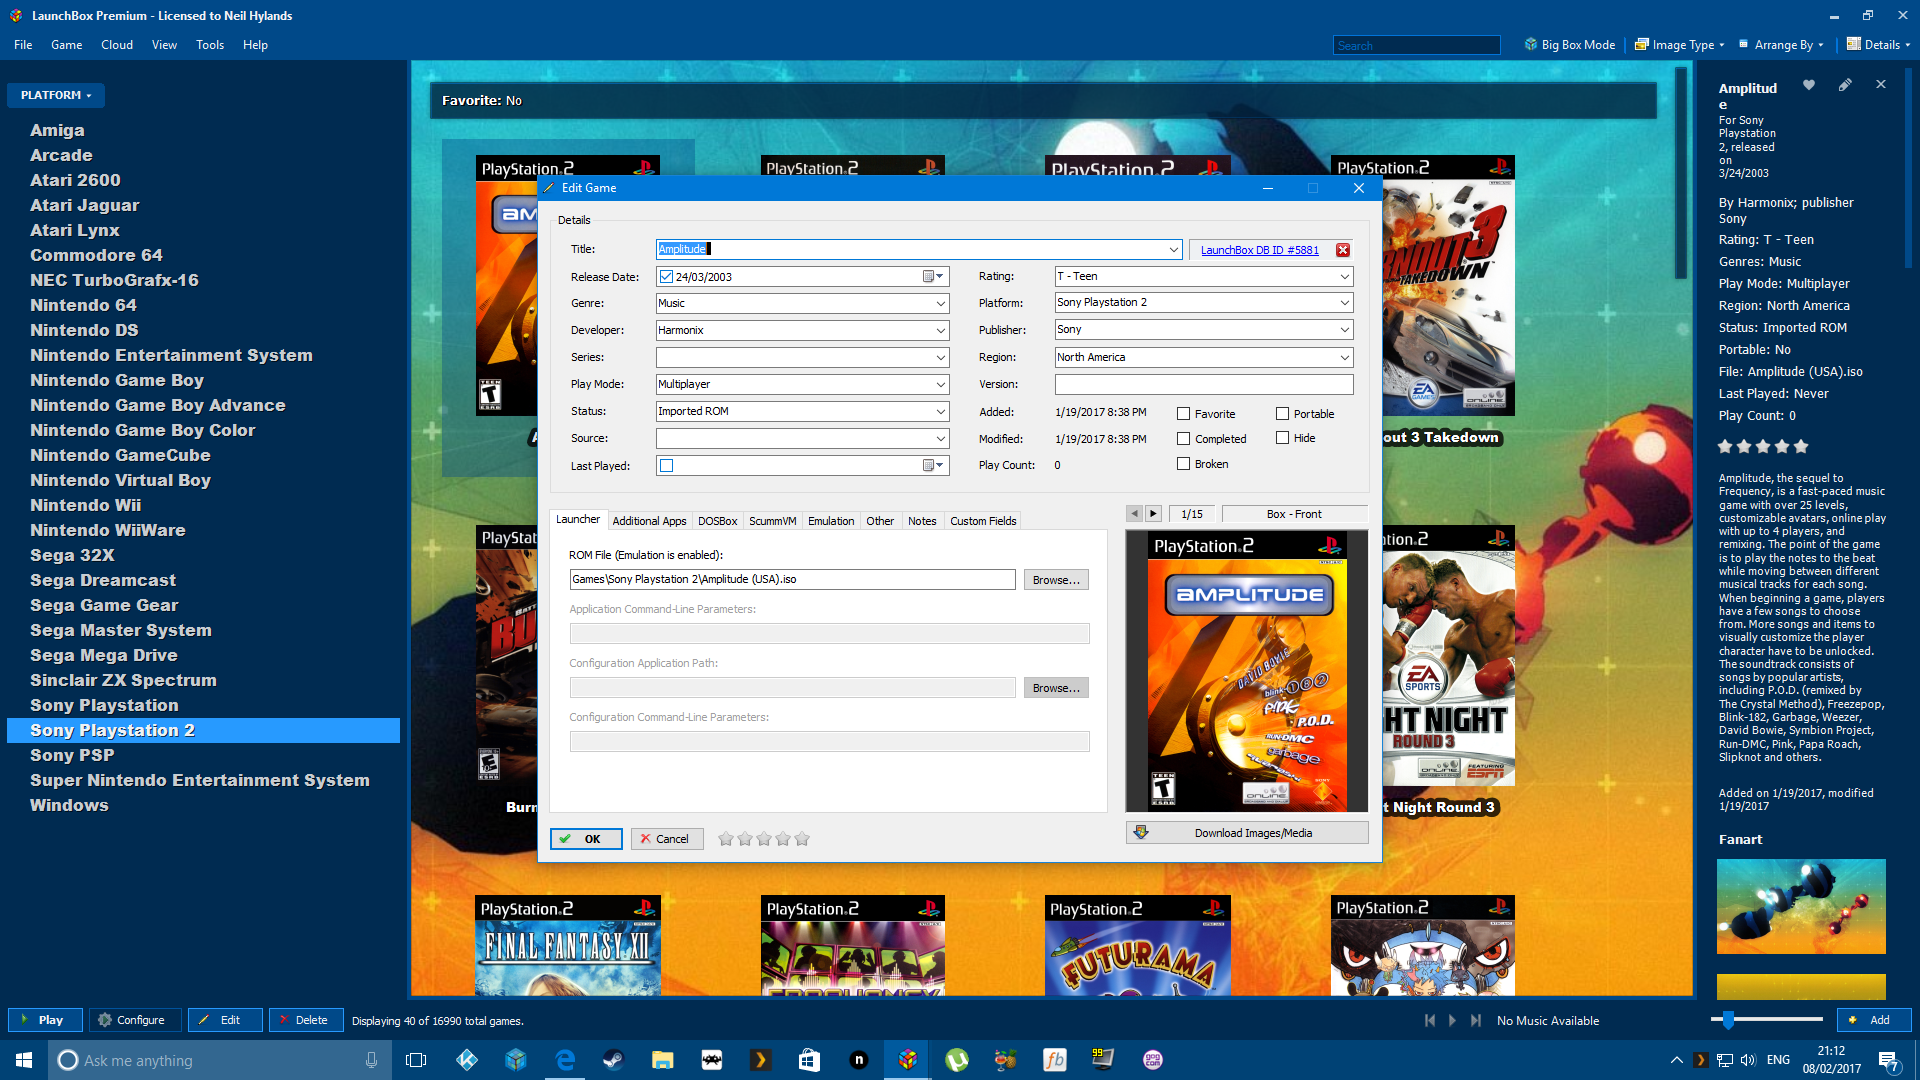The image size is (1920, 1080).
Task: Open File Explorer from the taskbar
Action: pyautogui.click(x=662, y=1060)
